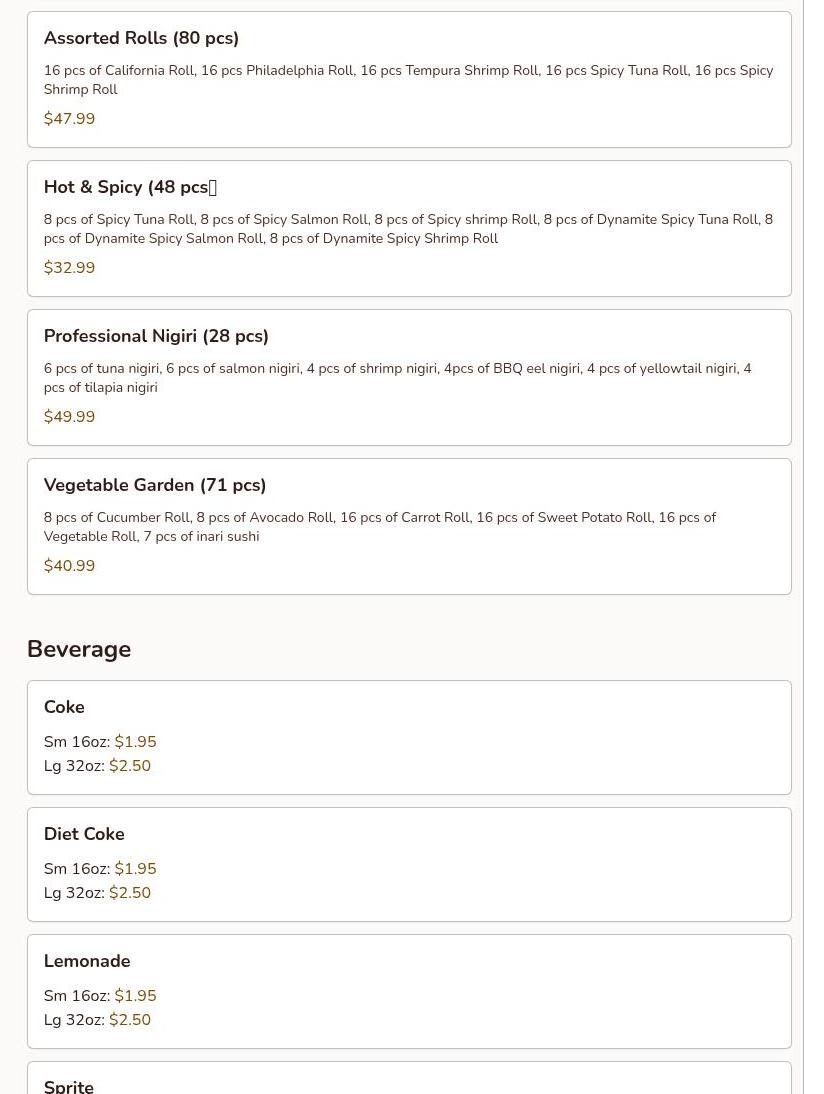Choose Lemonade Lg 32oz $2.50 option
824x1094 pixels.
click(97, 1019)
